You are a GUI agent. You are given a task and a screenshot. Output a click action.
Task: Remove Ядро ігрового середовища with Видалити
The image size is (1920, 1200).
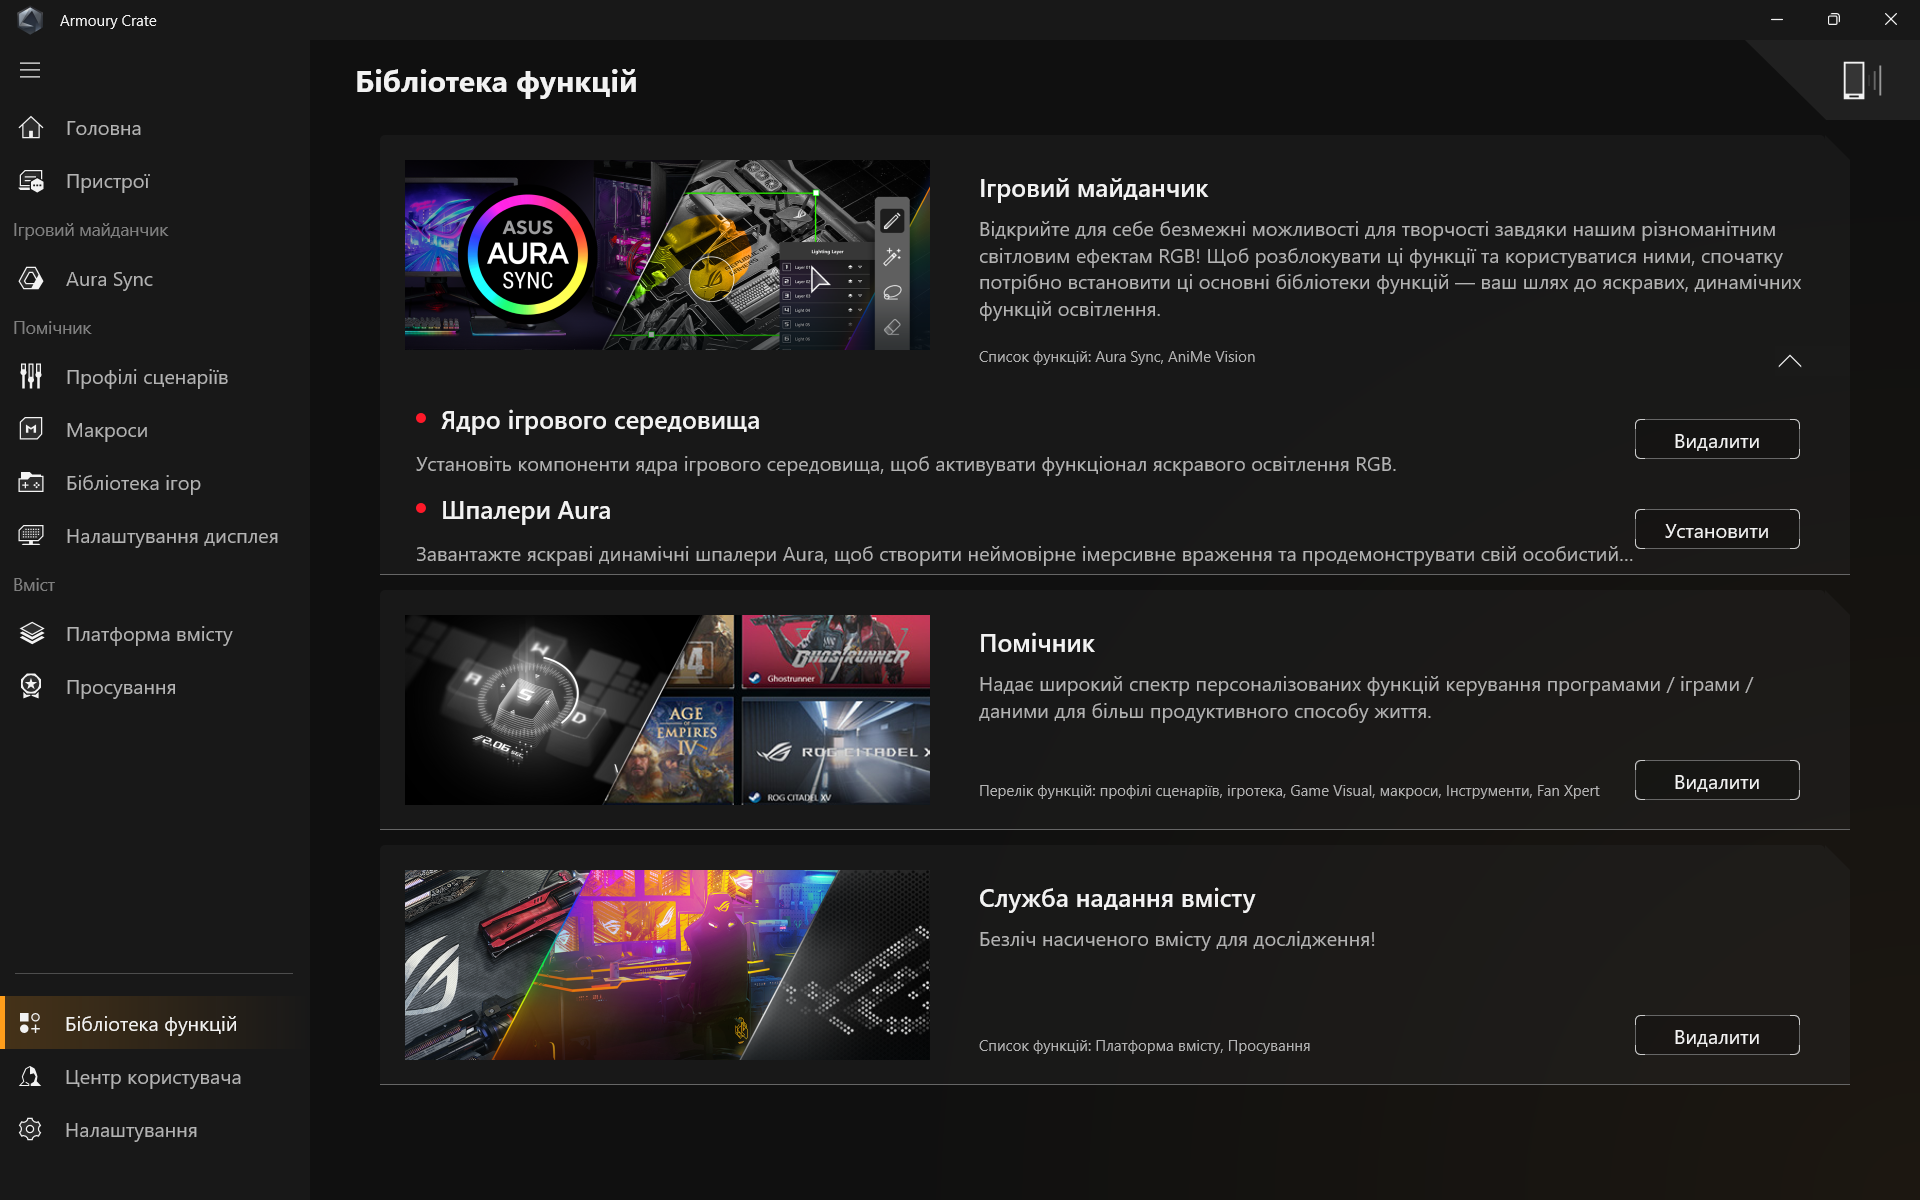pos(1716,440)
